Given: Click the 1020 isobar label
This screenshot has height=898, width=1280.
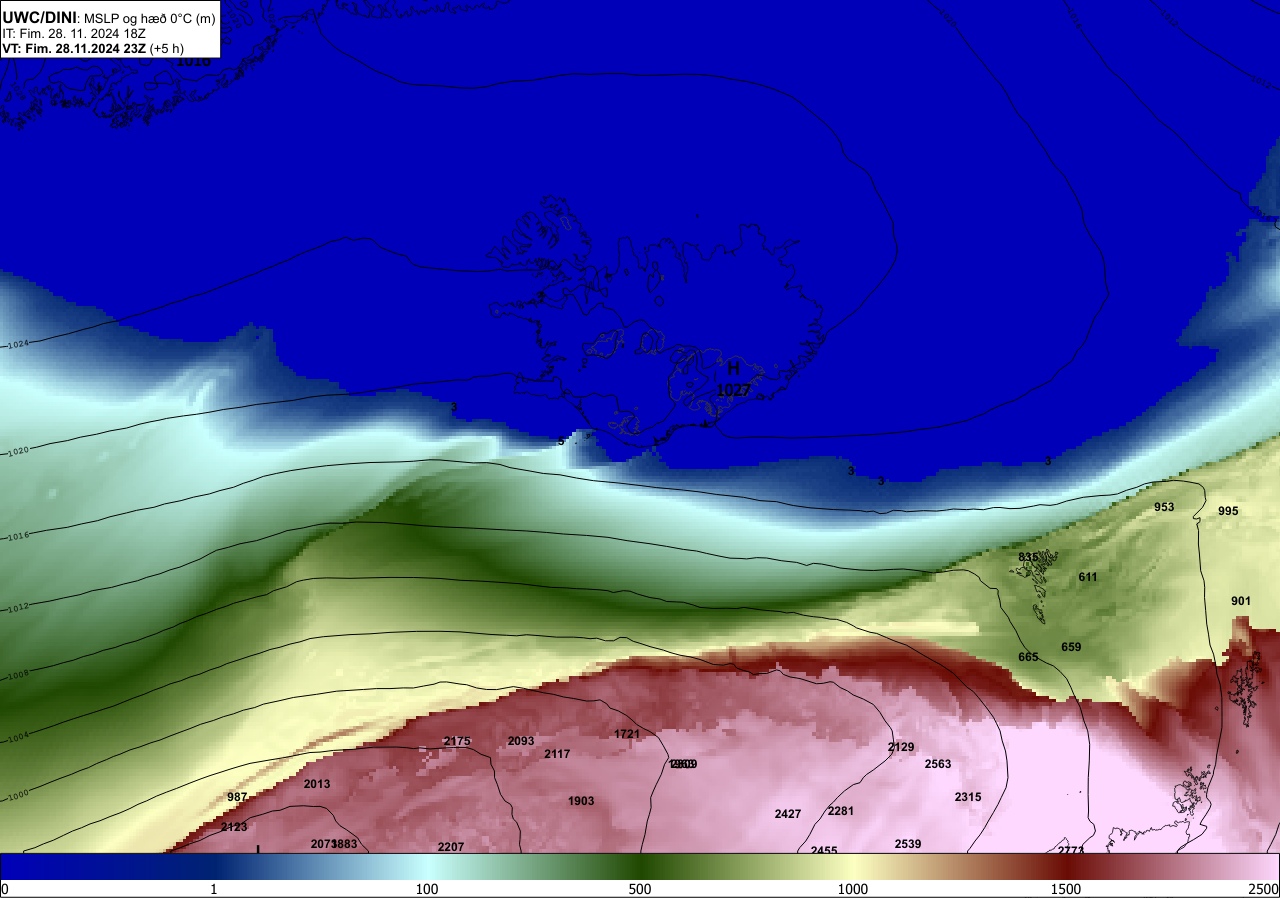Looking at the screenshot, I should (19, 451).
